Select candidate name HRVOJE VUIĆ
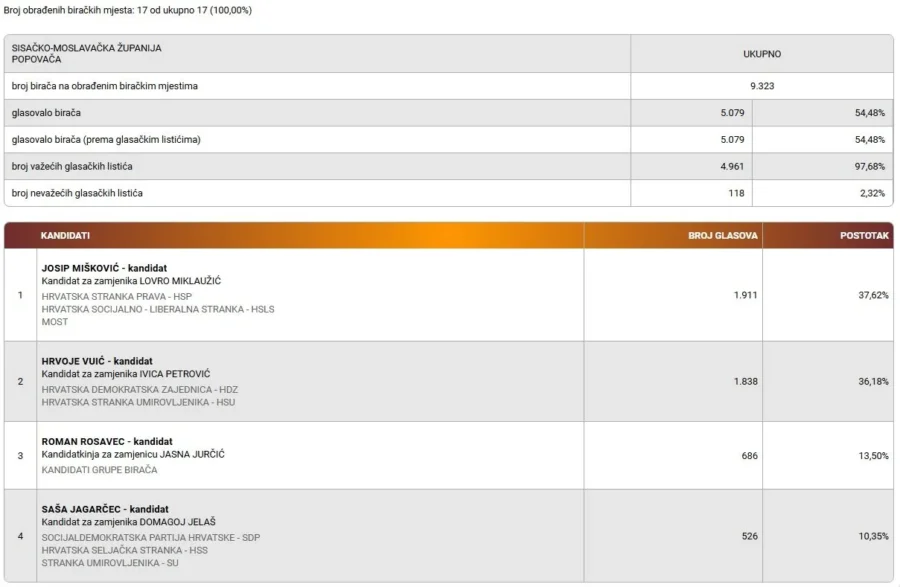Image resolution: width=900 pixels, height=587 pixels. [x=73, y=361]
